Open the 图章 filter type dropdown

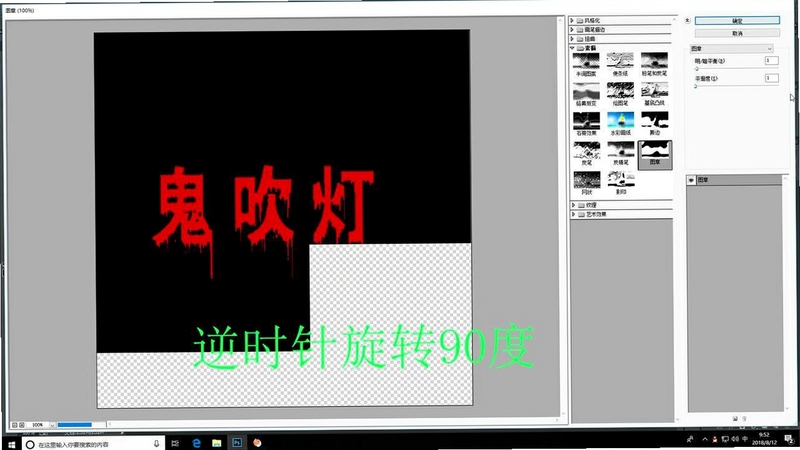point(732,48)
